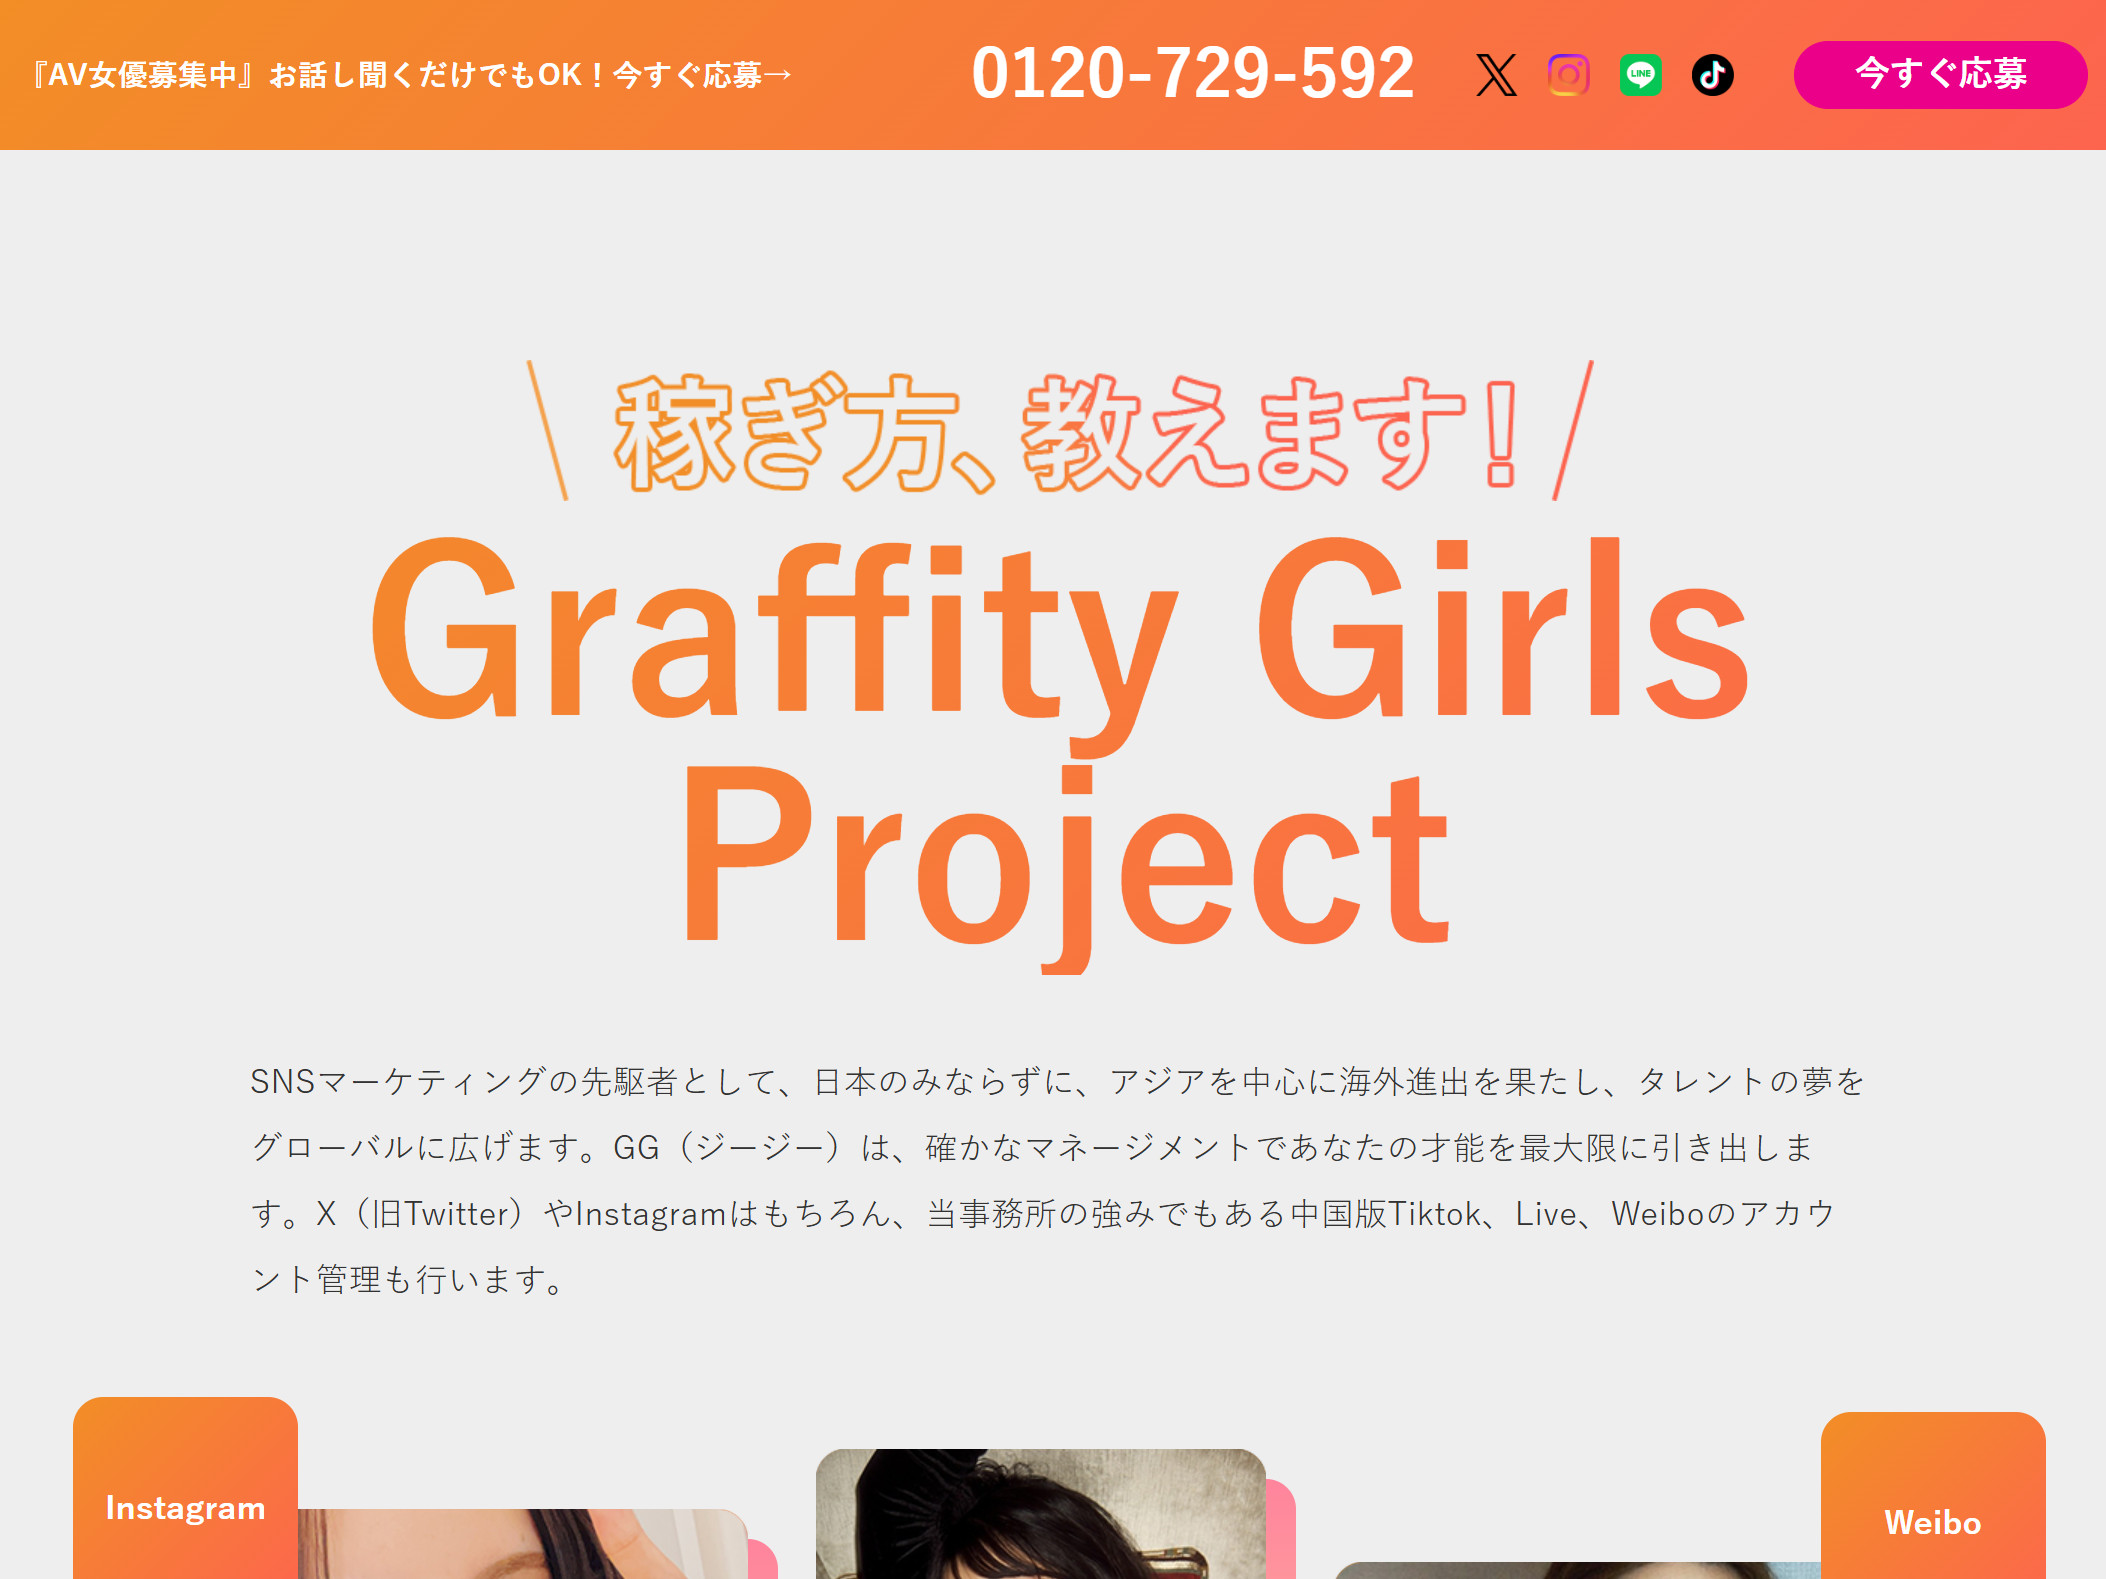Open the X (Twitter) icon link
The height and width of the screenshot is (1579, 2106).
1496,75
